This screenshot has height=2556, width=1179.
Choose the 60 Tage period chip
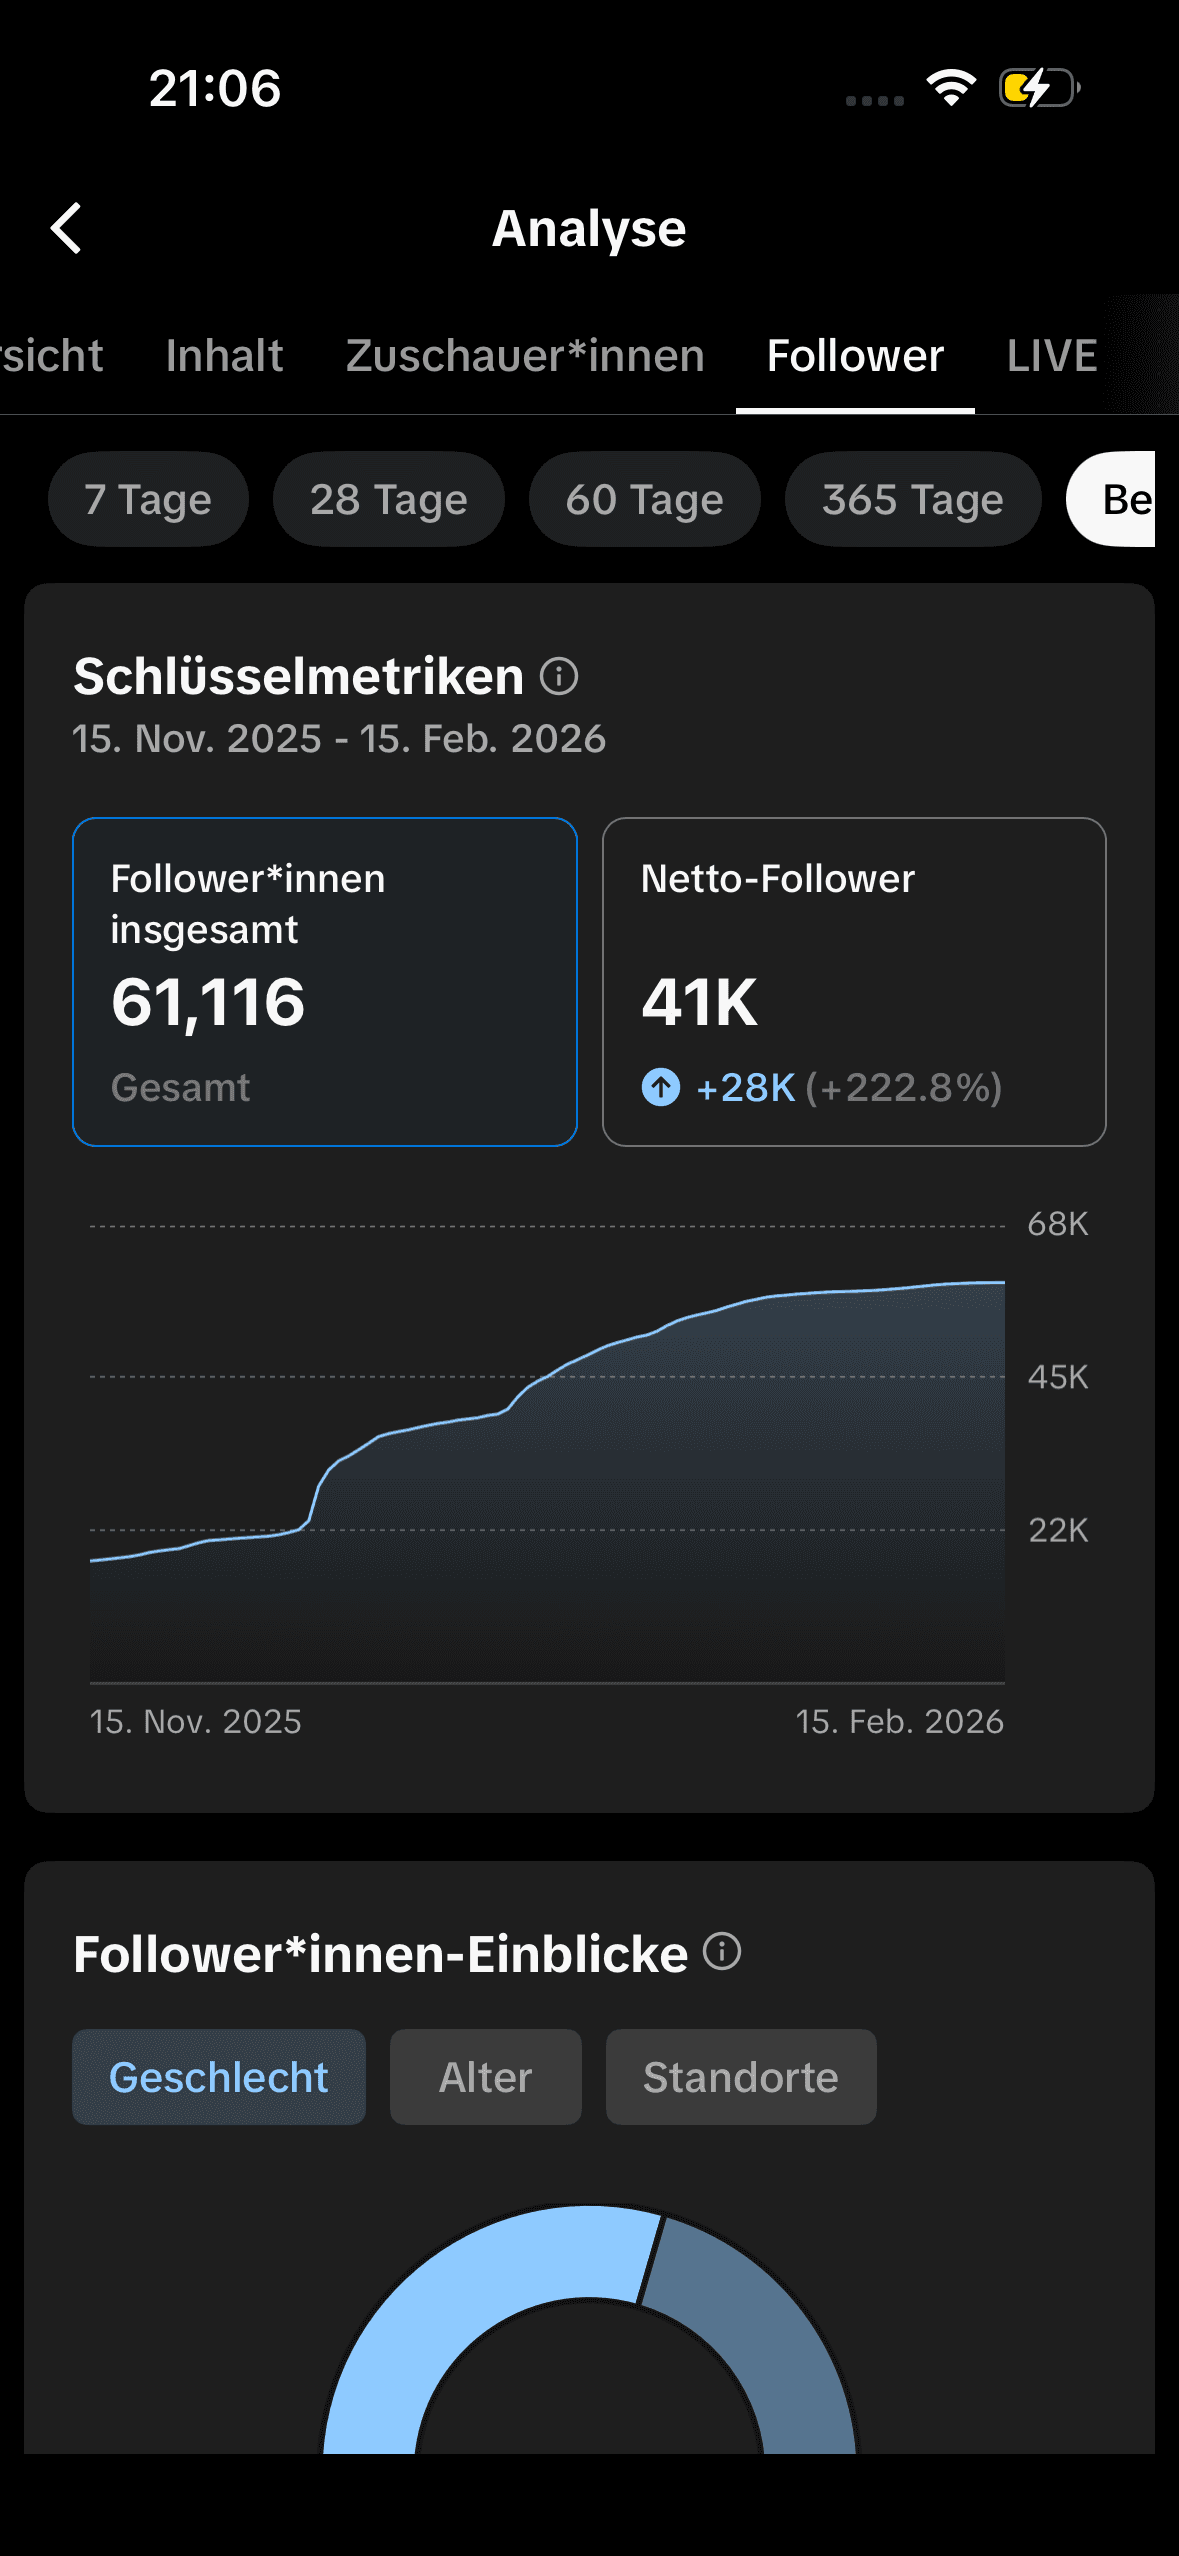tap(644, 499)
